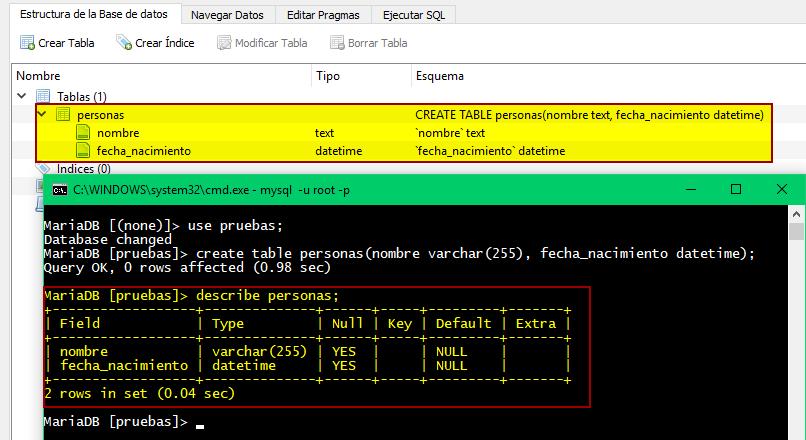Click the personas table icon
The height and width of the screenshot is (440, 806).
tap(63, 114)
